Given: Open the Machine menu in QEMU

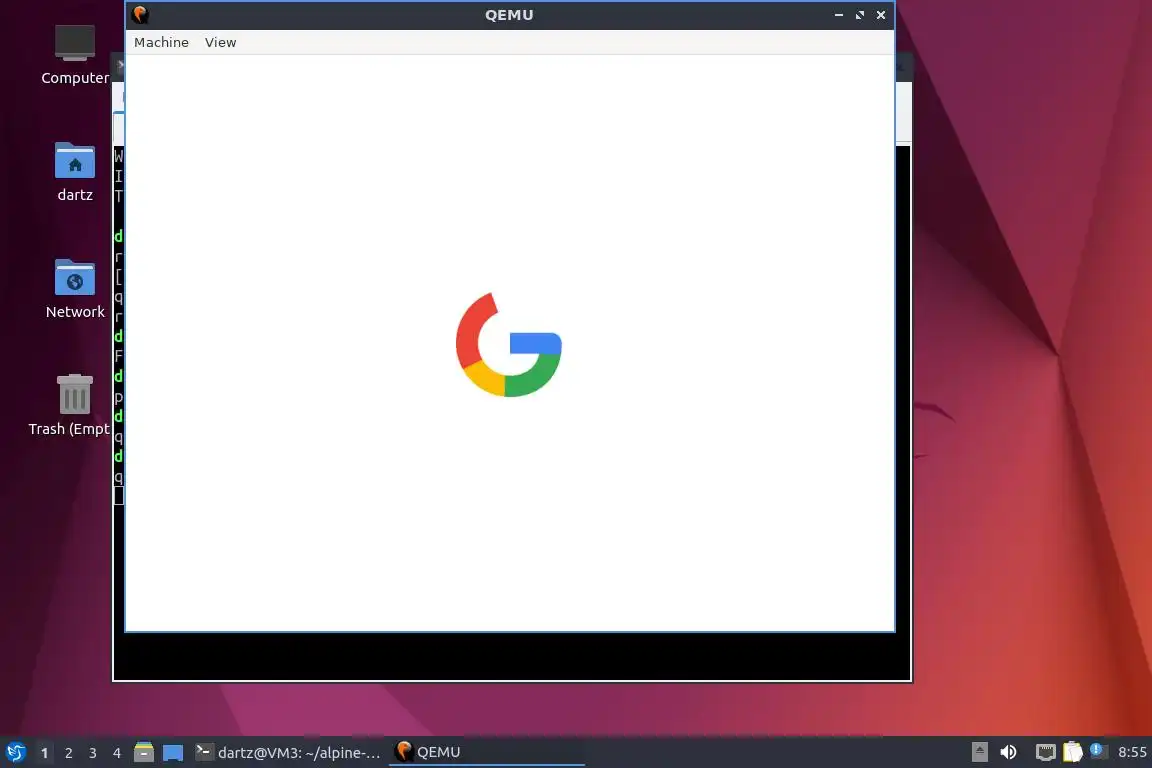Looking at the screenshot, I should (161, 43).
